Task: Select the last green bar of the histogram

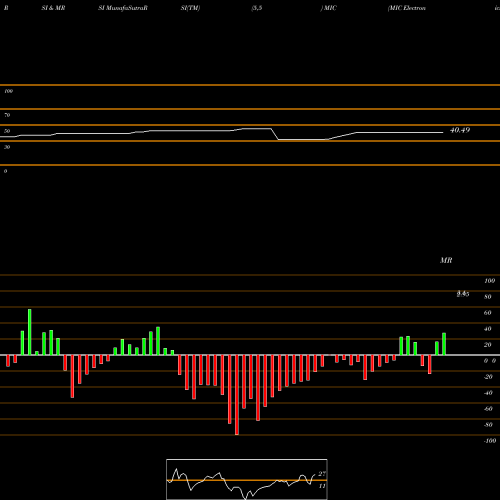Action: (x=444, y=344)
